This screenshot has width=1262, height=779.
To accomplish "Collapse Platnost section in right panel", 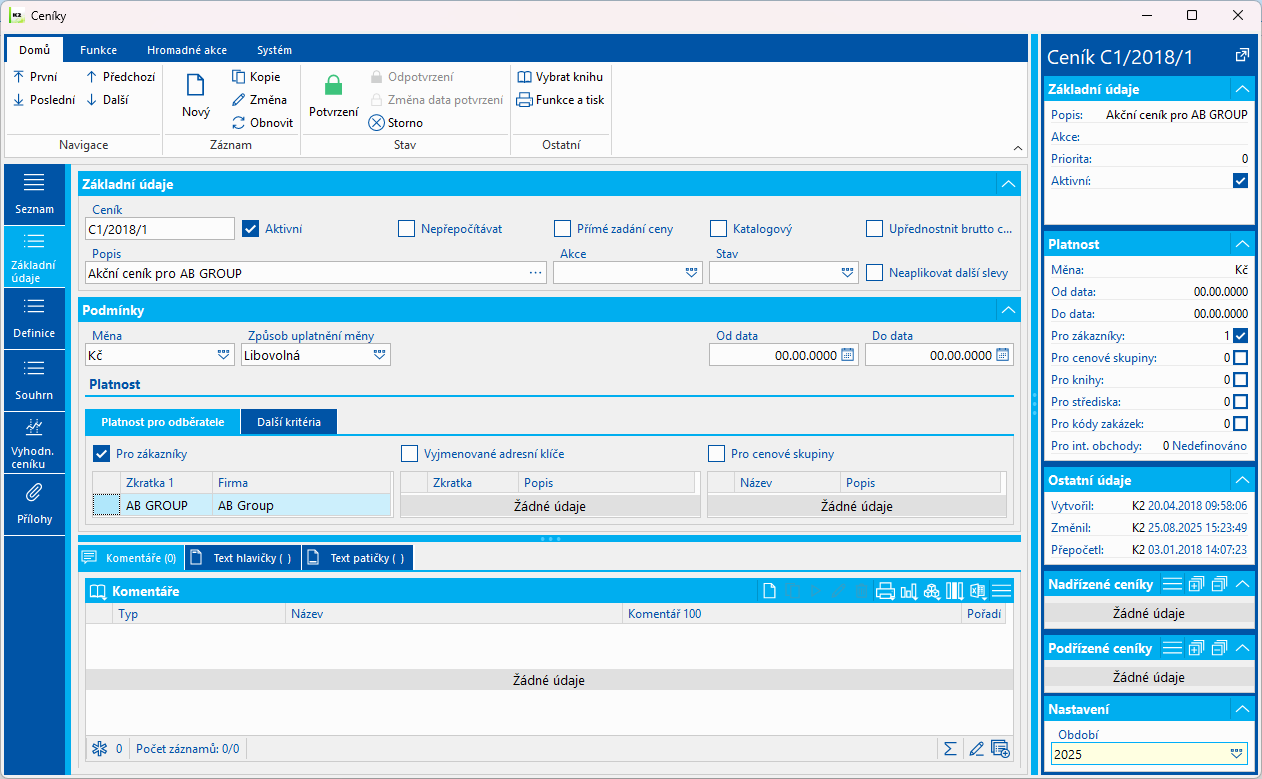I will tap(1242, 244).
